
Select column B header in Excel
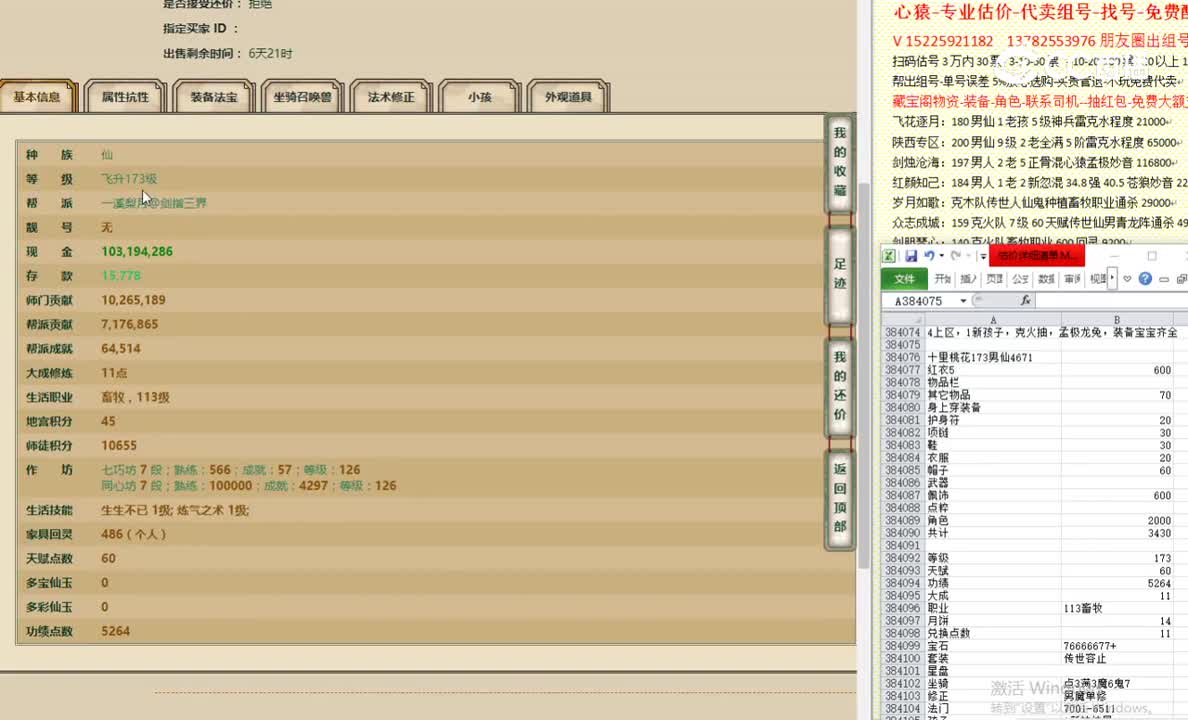click(1117, 320)
